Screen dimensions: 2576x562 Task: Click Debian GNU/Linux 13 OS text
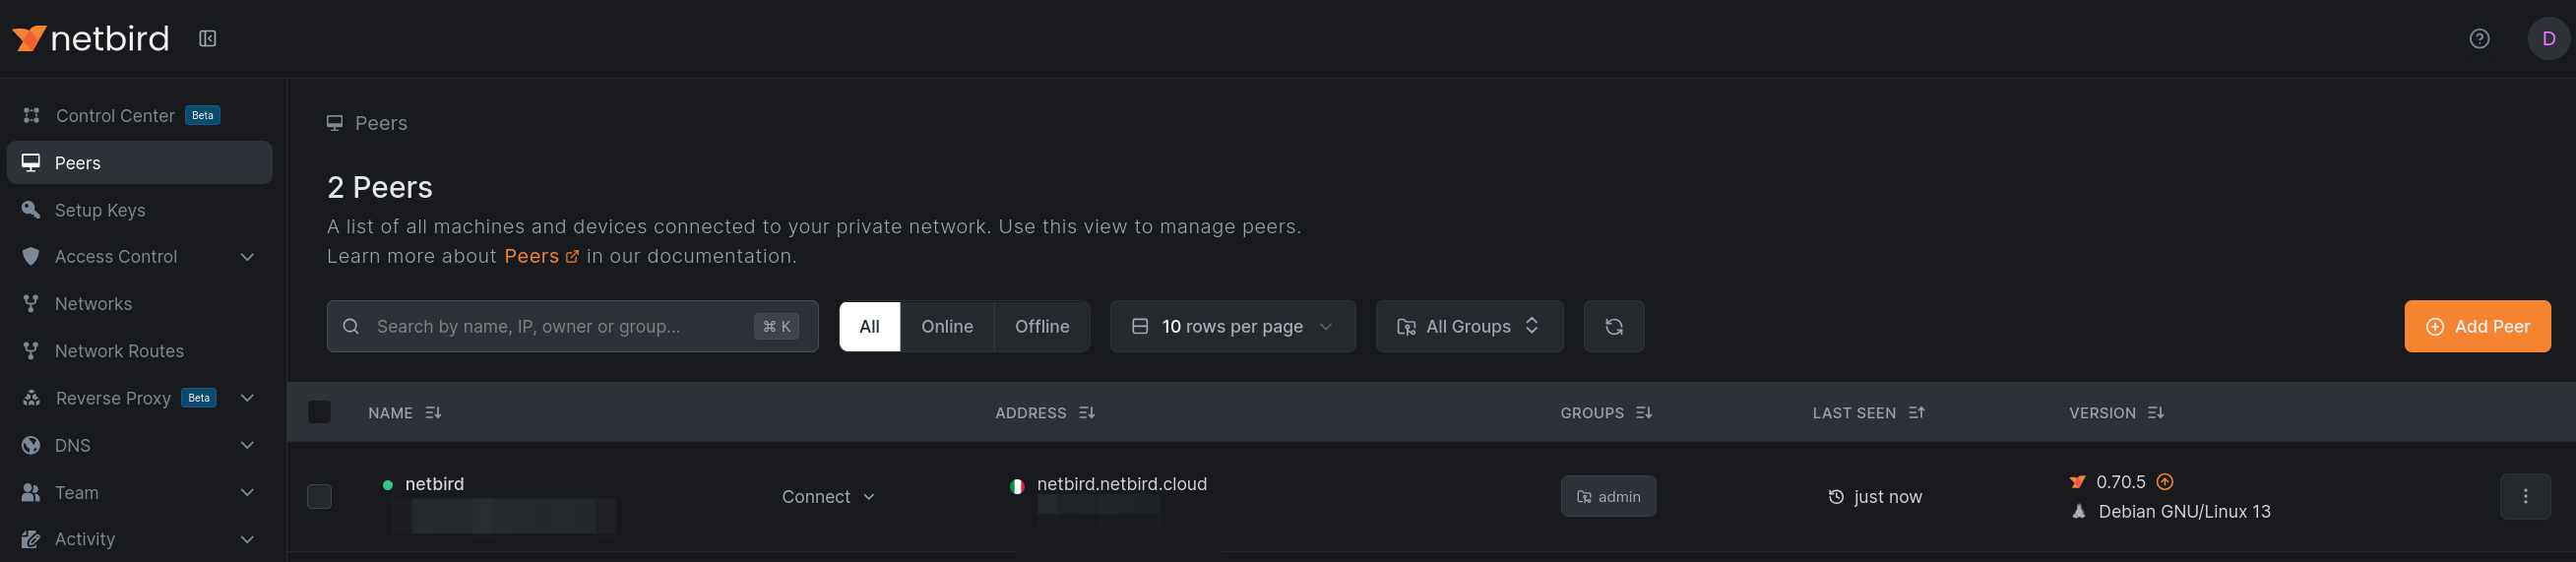tap(2184, 511)
